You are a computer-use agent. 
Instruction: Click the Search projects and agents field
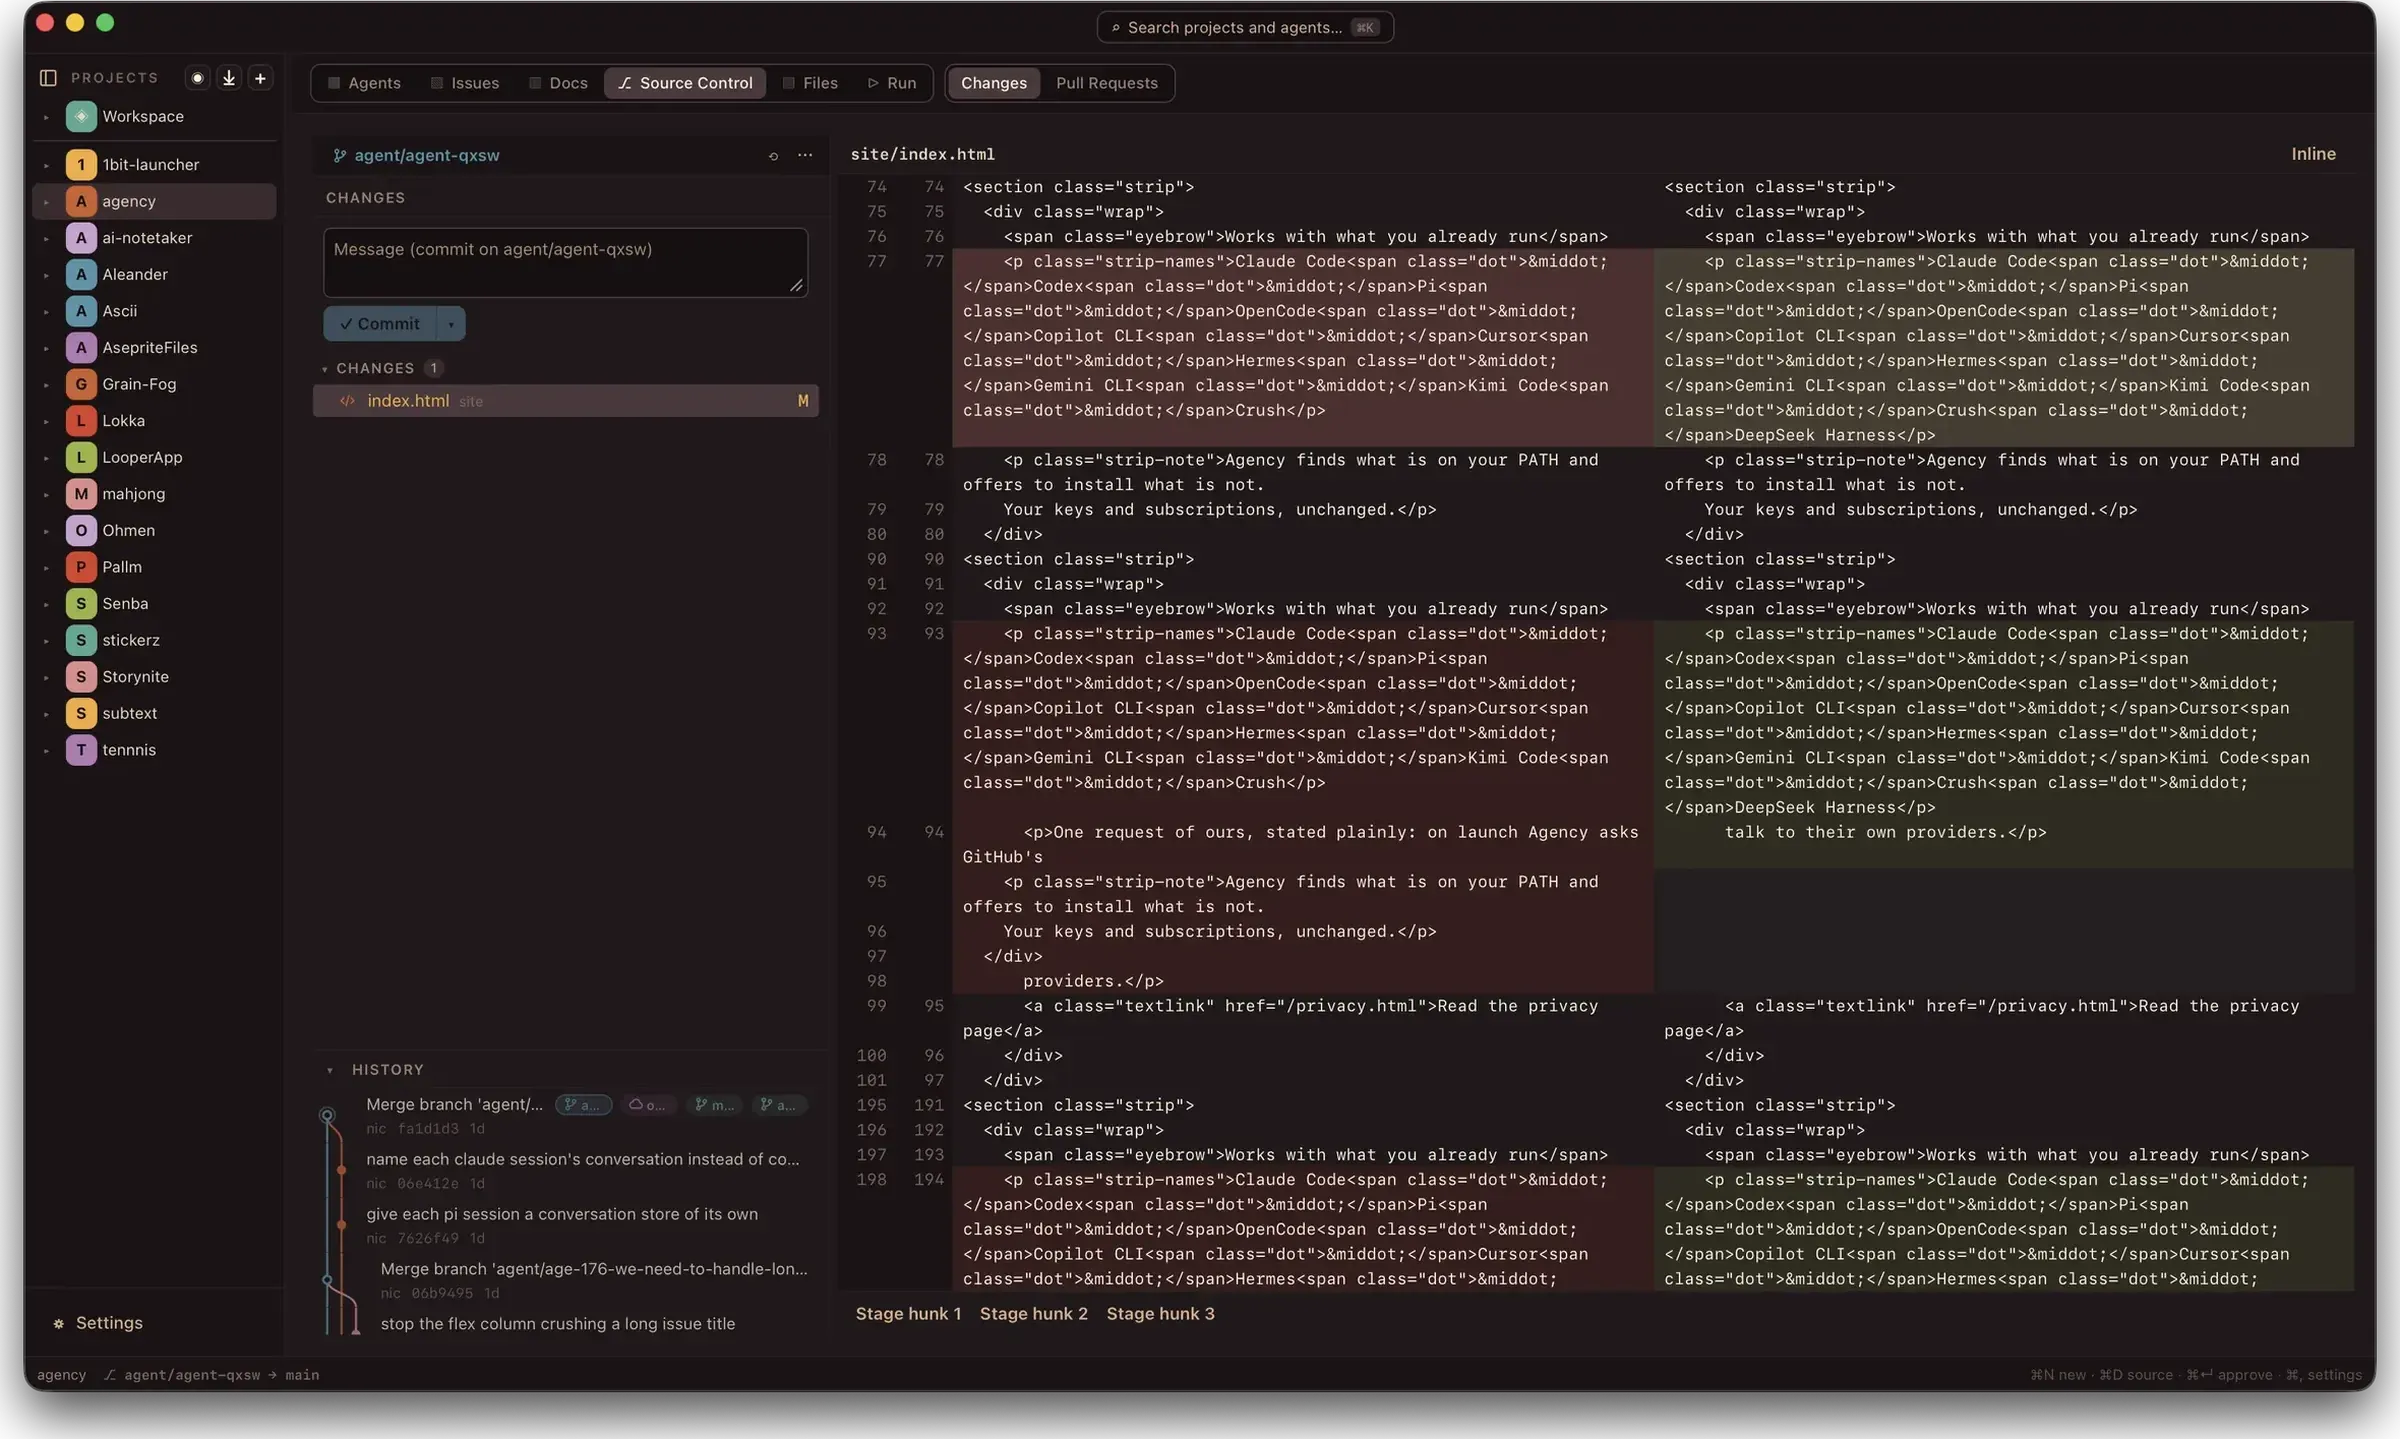pyautogui.click(x=1245, y=28)
